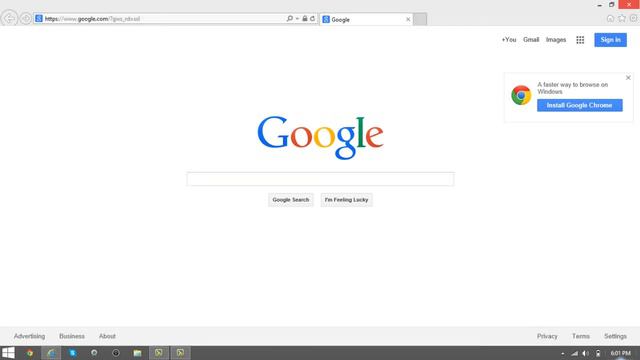Open the +You link
The image size is (640, 360).
pyautogui.click(x=509, y=40)
